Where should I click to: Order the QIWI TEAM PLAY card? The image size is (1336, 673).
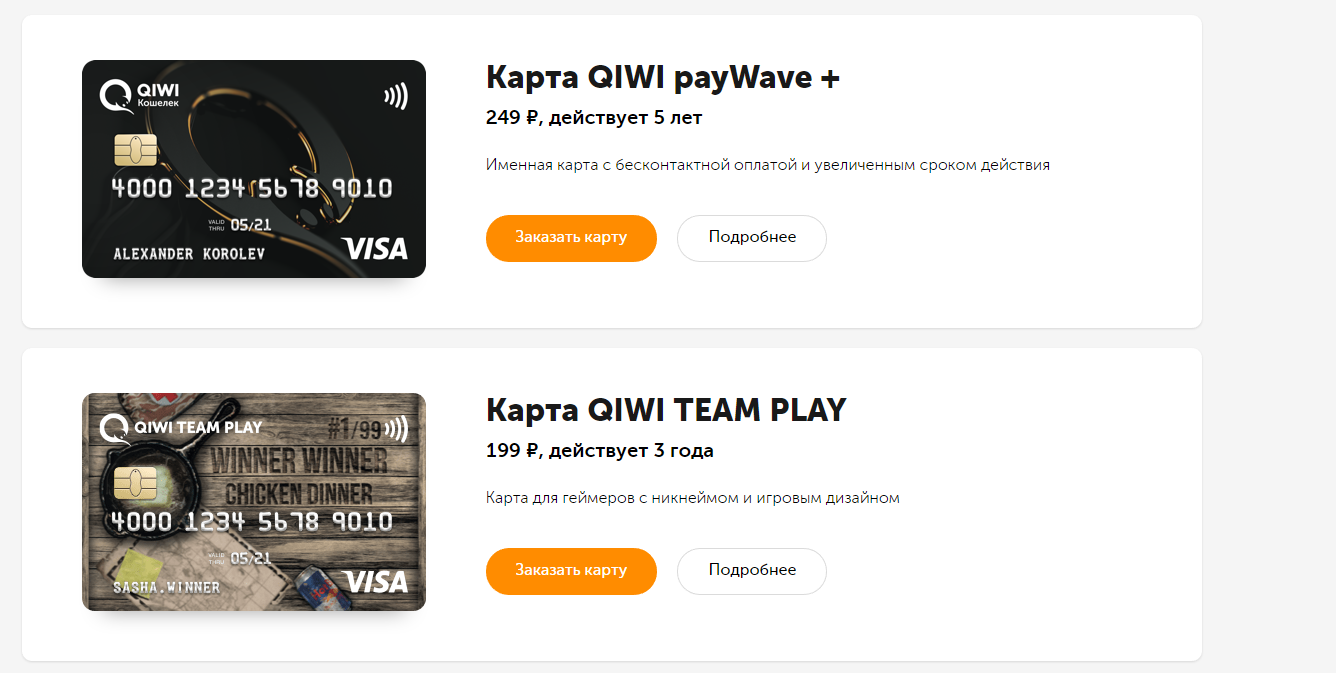click(571, 571)
